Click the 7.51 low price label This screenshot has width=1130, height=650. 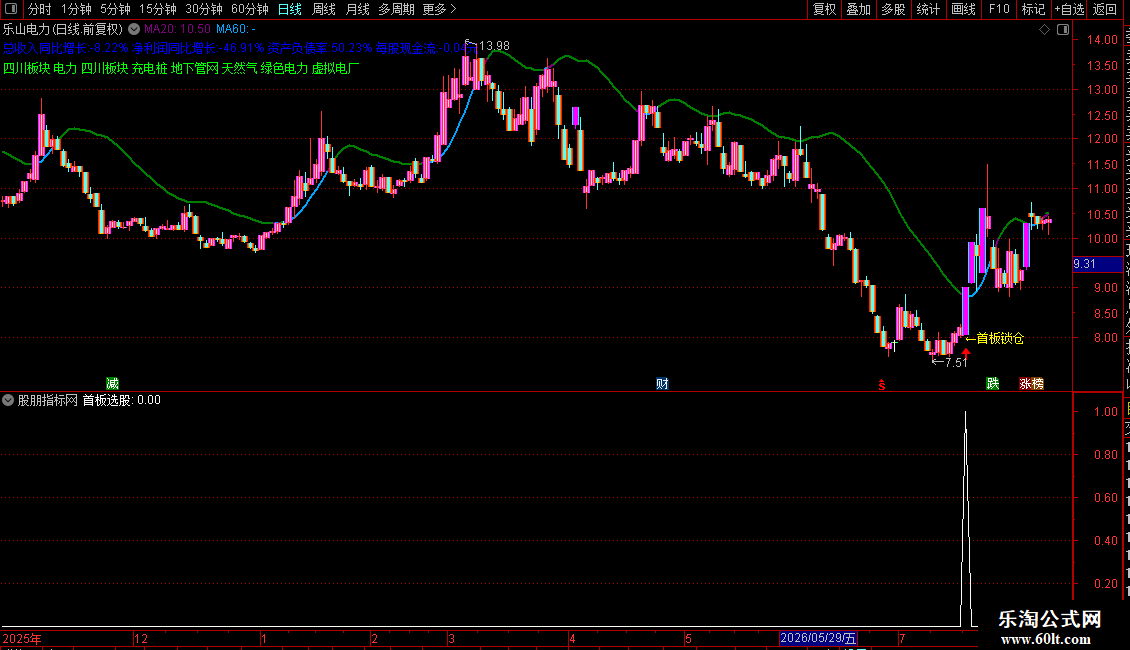[956, 362]
